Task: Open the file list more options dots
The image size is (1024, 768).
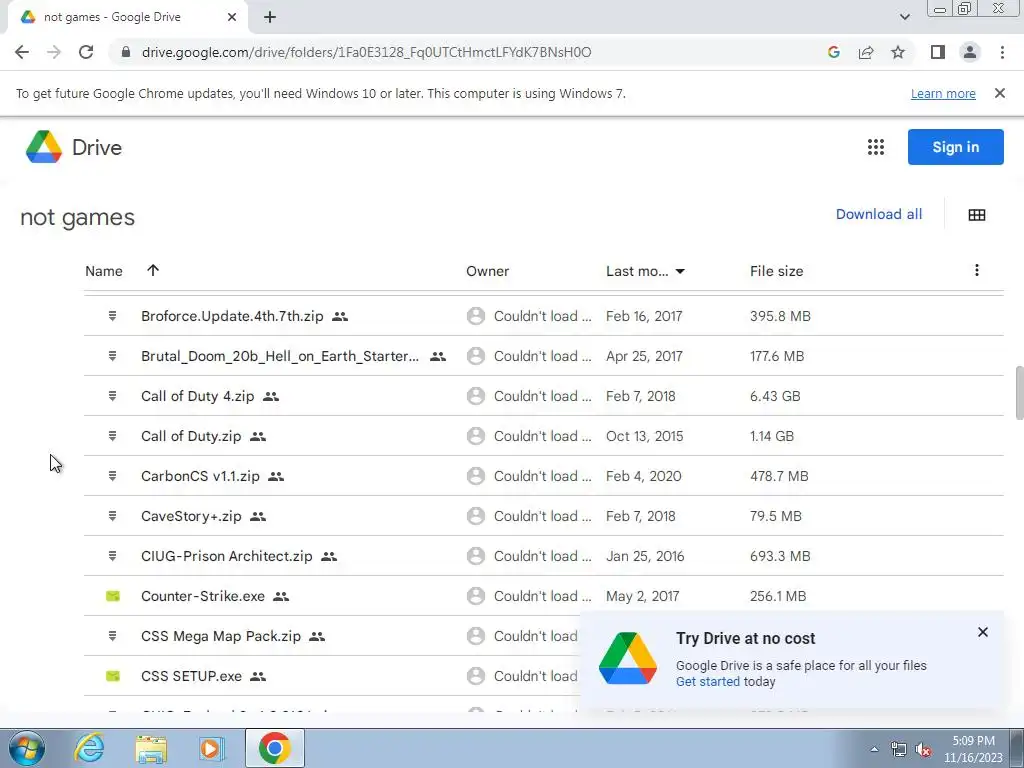Action: pos(976,270)
